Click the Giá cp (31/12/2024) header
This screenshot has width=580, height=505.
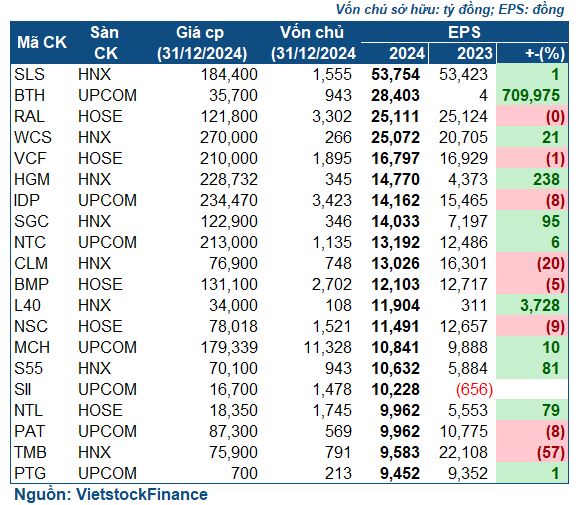coord(202,43)
